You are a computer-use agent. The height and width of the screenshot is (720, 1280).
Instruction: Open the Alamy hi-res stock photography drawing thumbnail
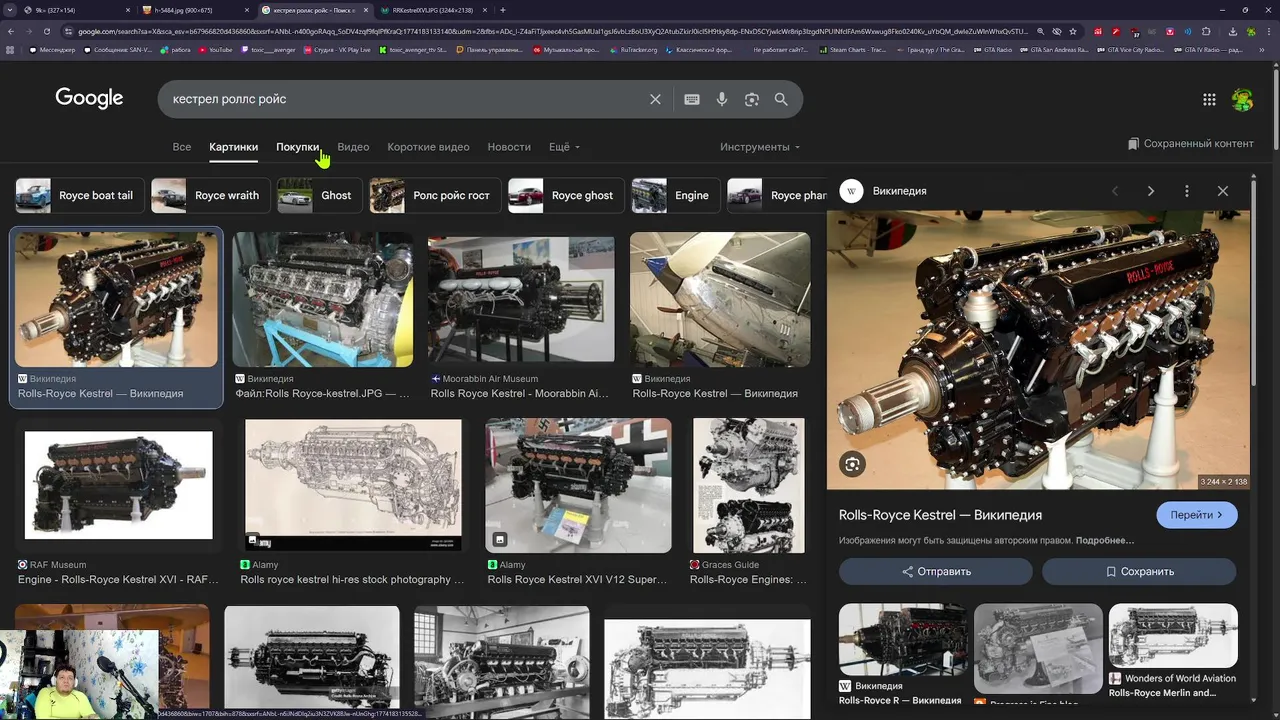(x=353, y=485)
